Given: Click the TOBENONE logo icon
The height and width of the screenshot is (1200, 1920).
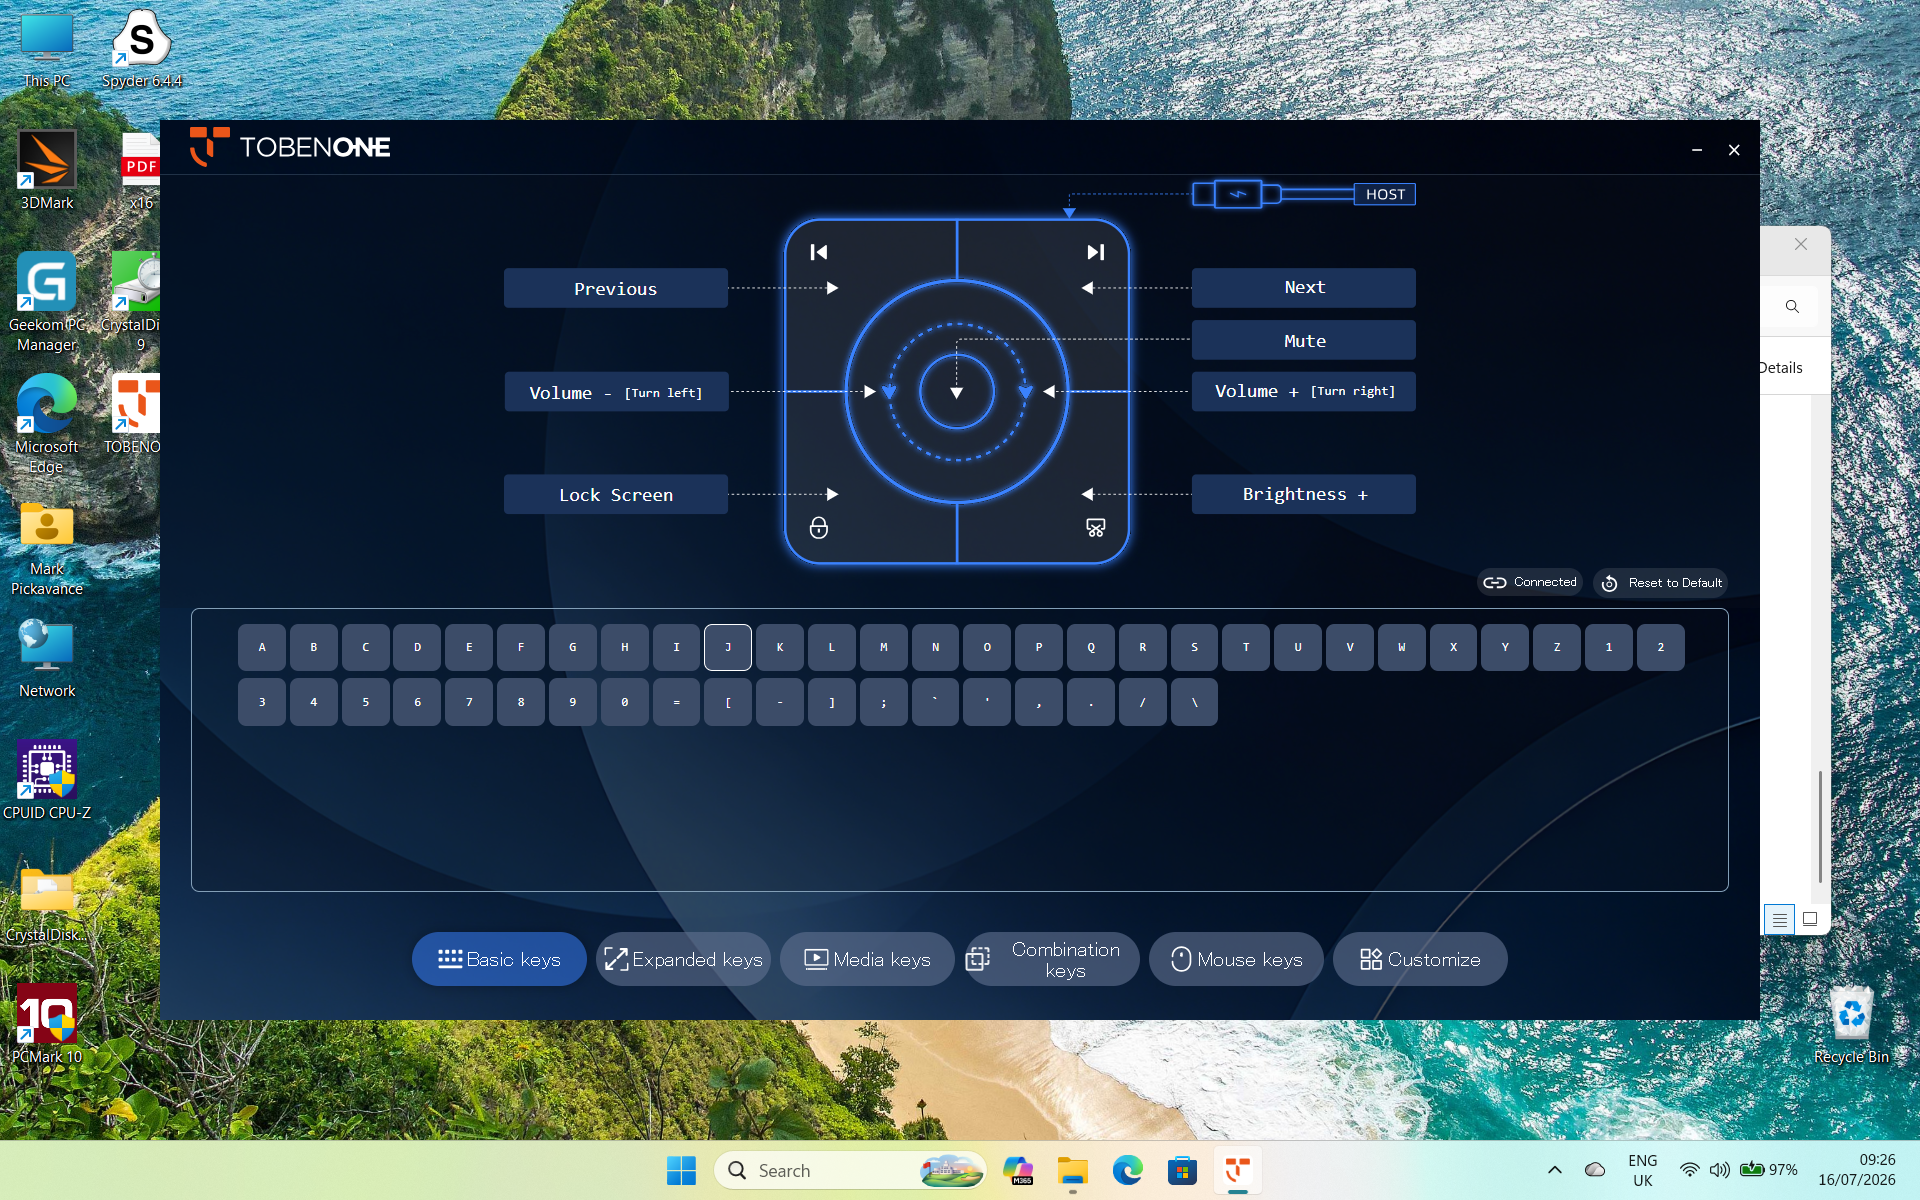Looking at the screenshot, I should pos(209,147).
